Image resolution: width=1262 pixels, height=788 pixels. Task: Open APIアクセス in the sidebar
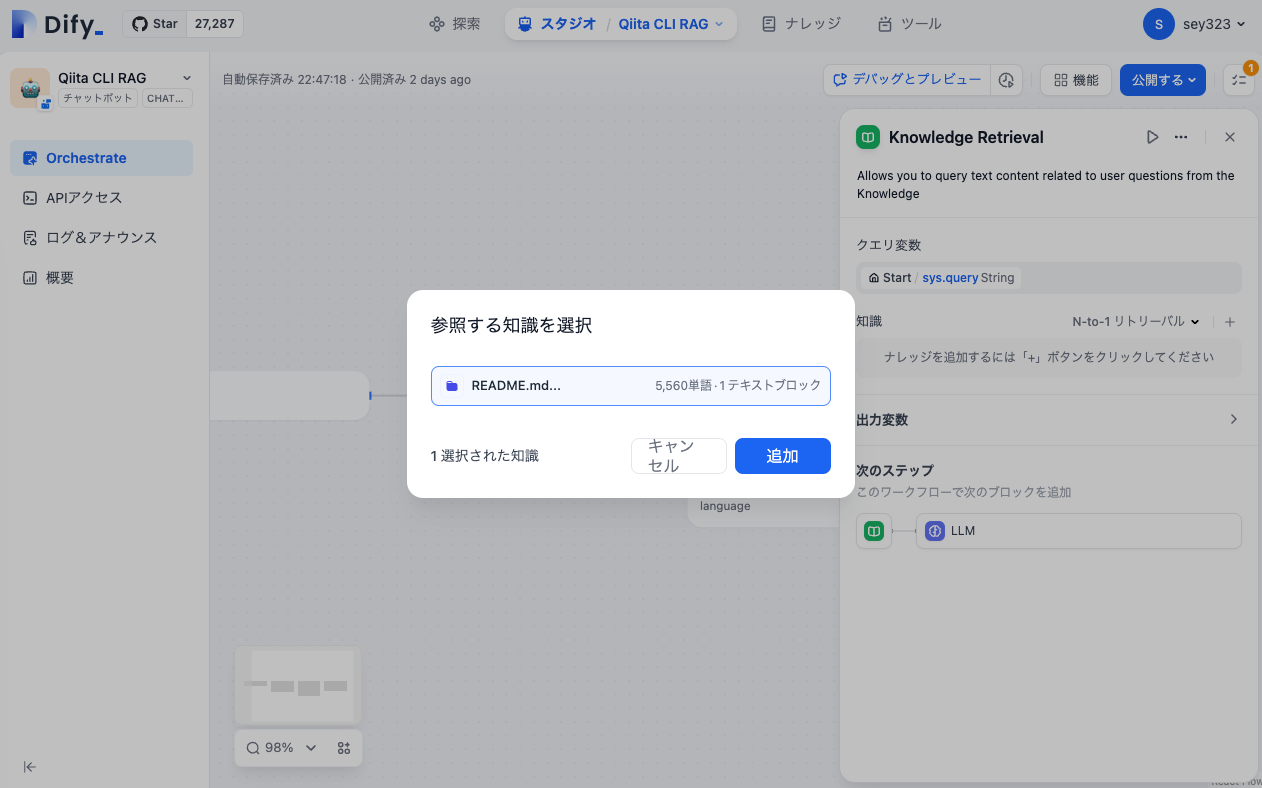coord(101,198)
